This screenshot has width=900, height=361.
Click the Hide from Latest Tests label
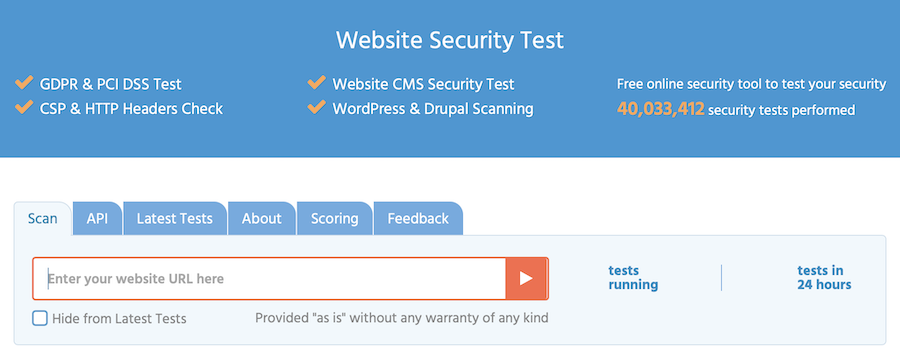[x=119, y=319]
